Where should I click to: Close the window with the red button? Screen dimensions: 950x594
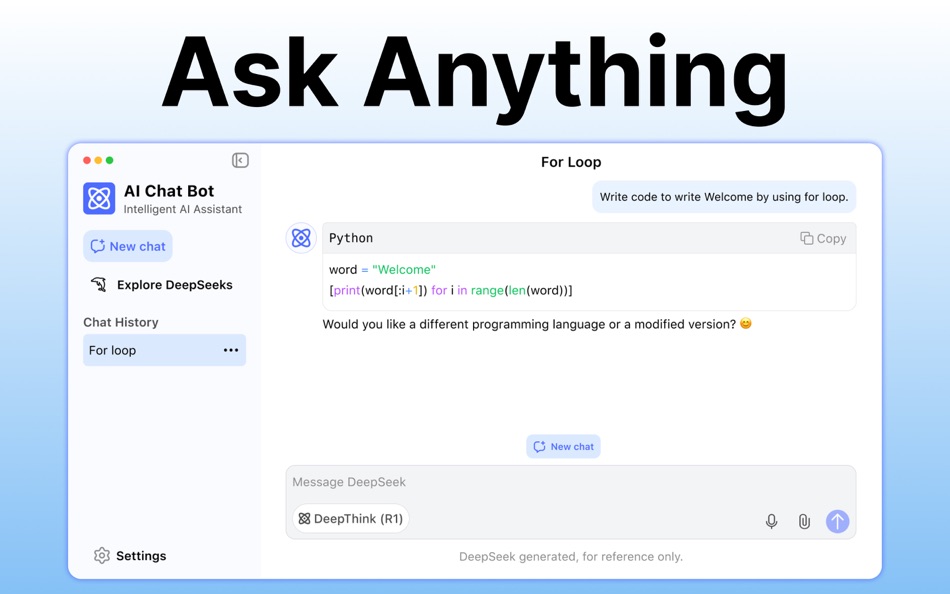click(x=87, y=161)
